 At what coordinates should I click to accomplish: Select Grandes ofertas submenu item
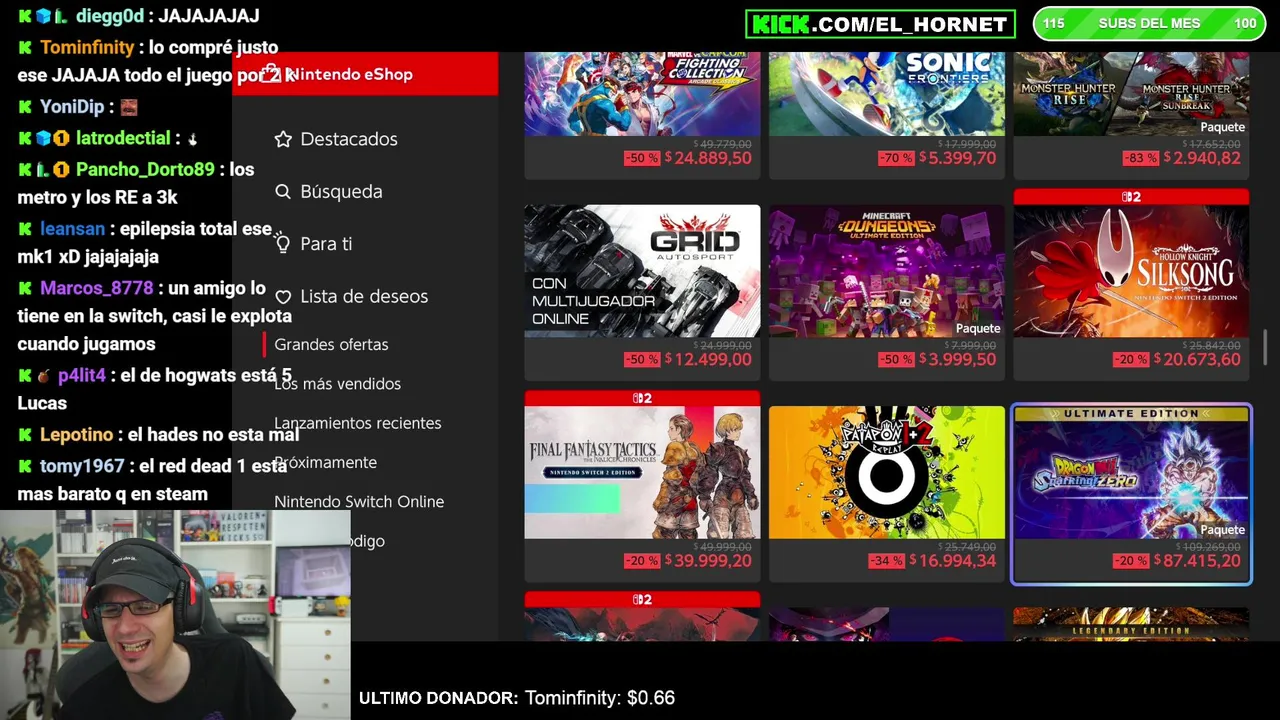click(x=331, y=344)
